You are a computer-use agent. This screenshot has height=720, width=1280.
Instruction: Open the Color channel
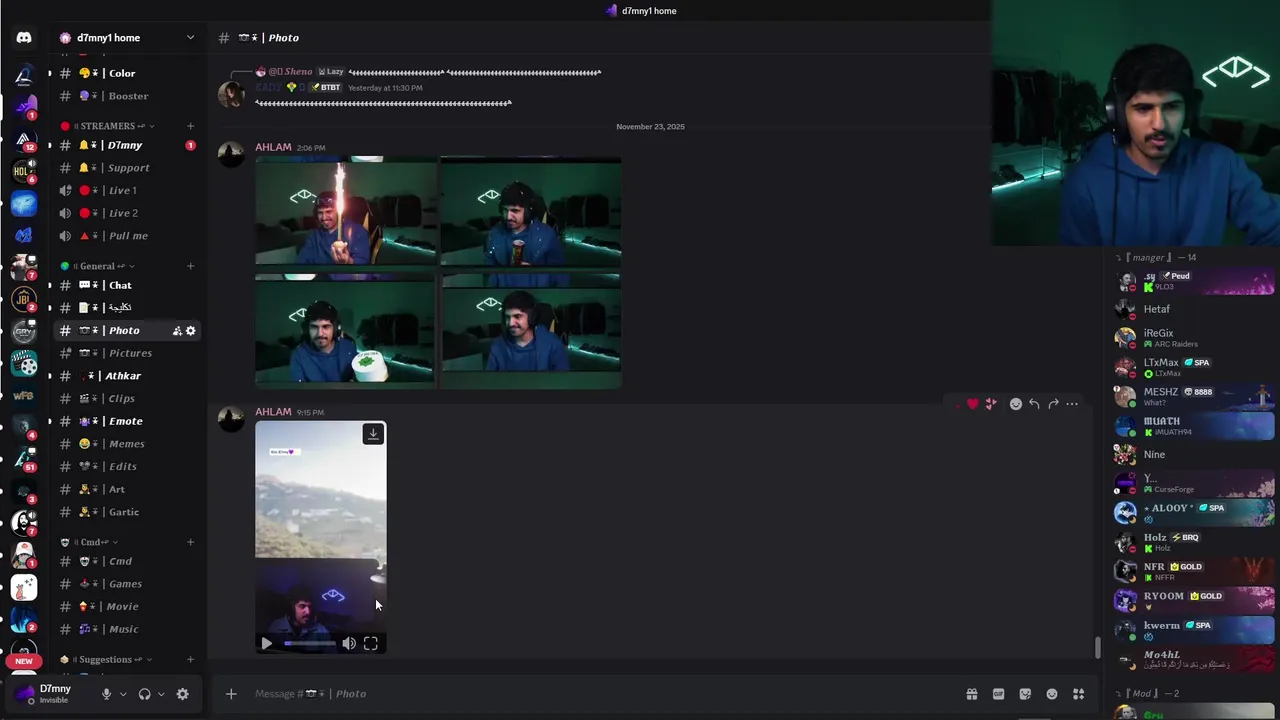pos(127,73)
